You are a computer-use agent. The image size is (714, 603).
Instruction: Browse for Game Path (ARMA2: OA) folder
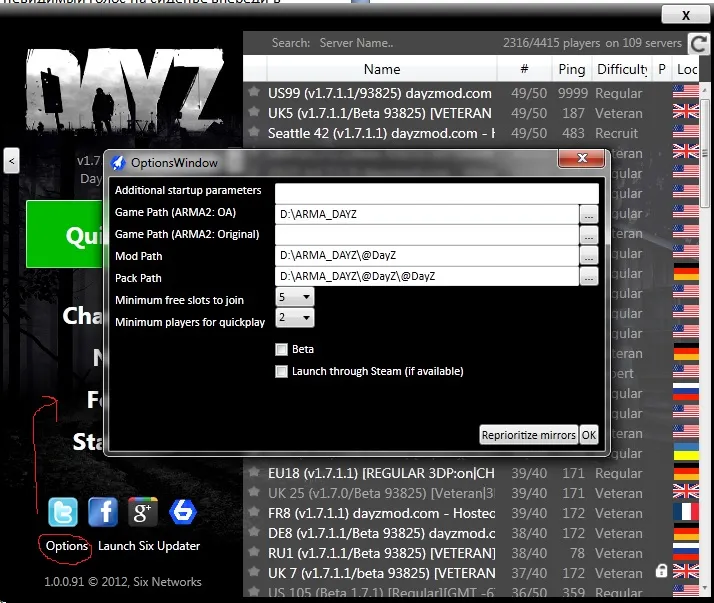(x=589, y=214)
